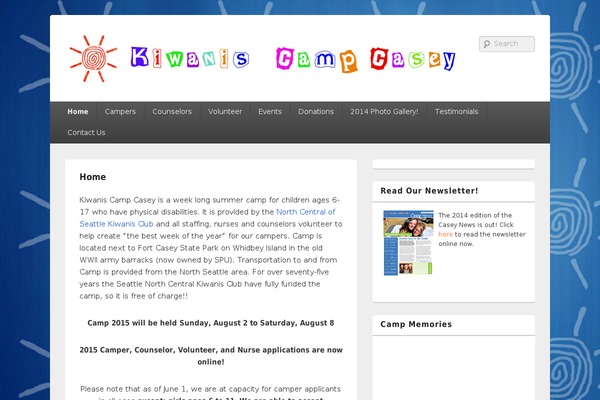Image resolution: width=600 pixels, height=400 pixels.
Task: Click the orange 'here' newsletter link
Action: pyautogui.click(x=445, y=234)
